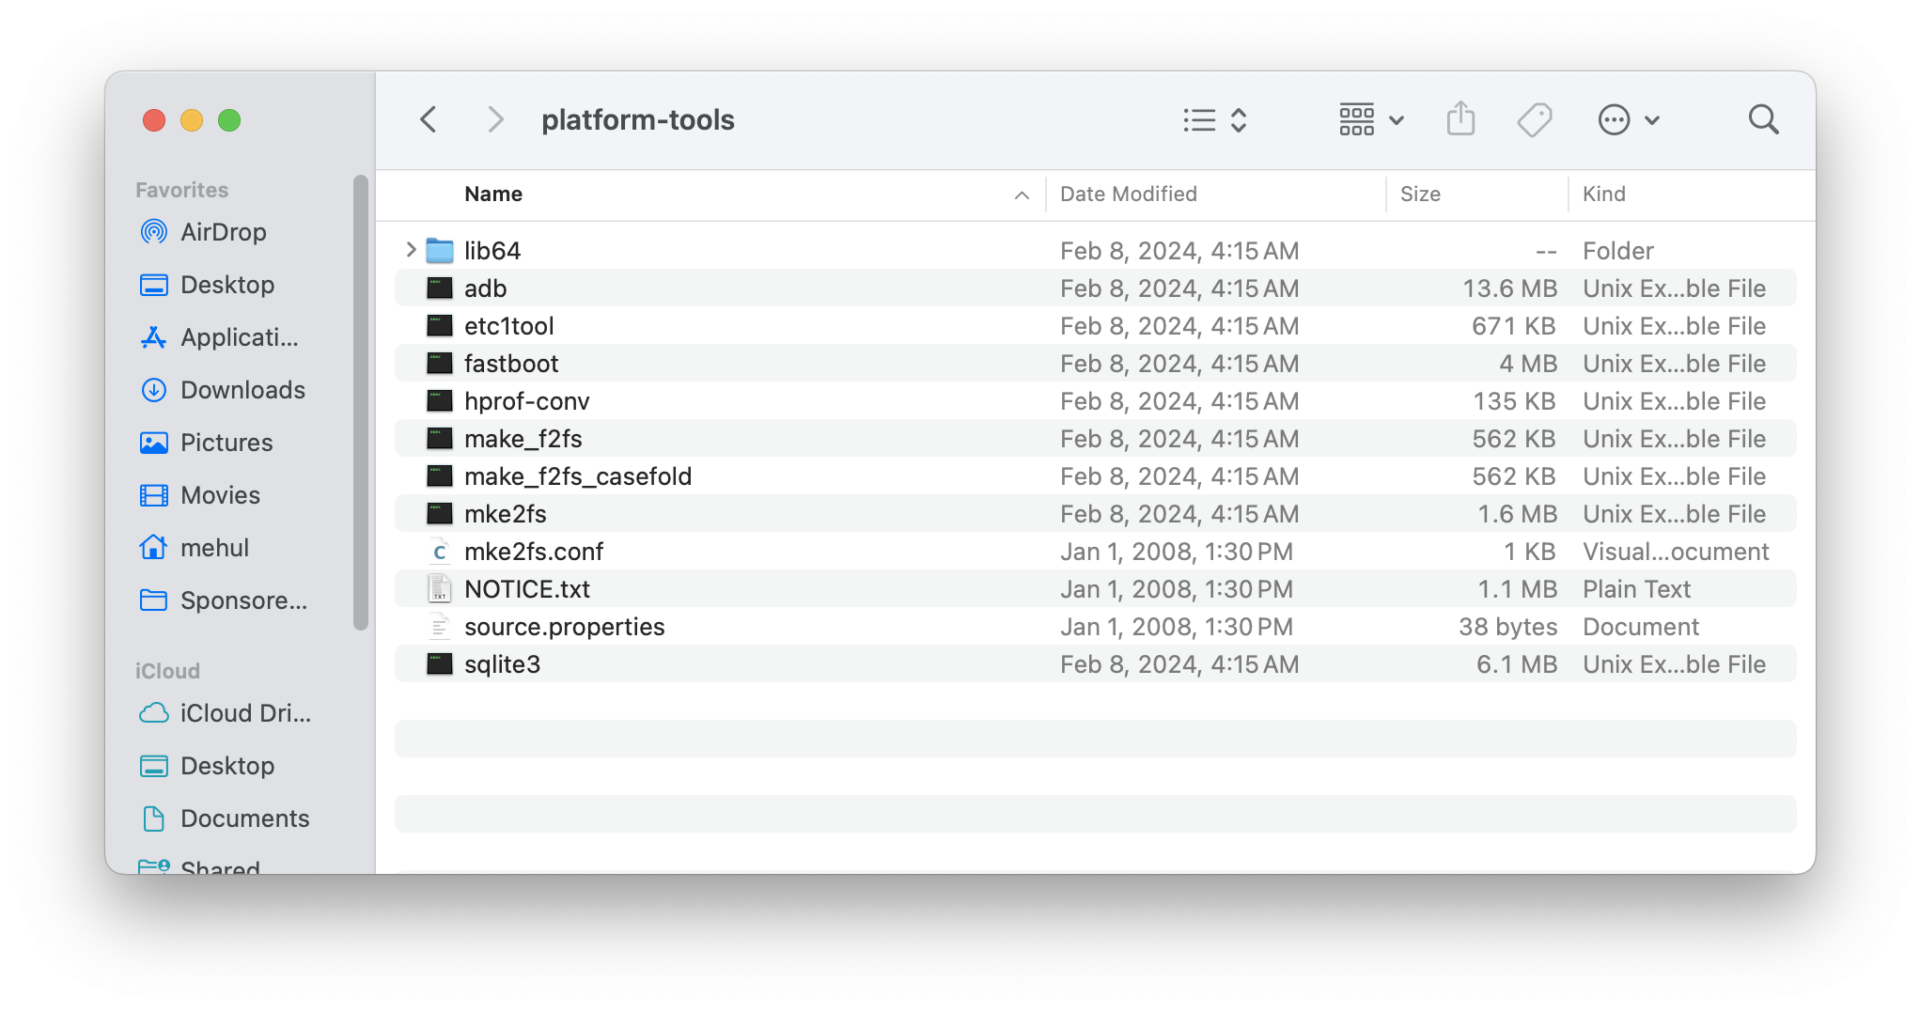Sort files by Date Modified
1920x1013 pixels.
click(x=1128, y=194)
